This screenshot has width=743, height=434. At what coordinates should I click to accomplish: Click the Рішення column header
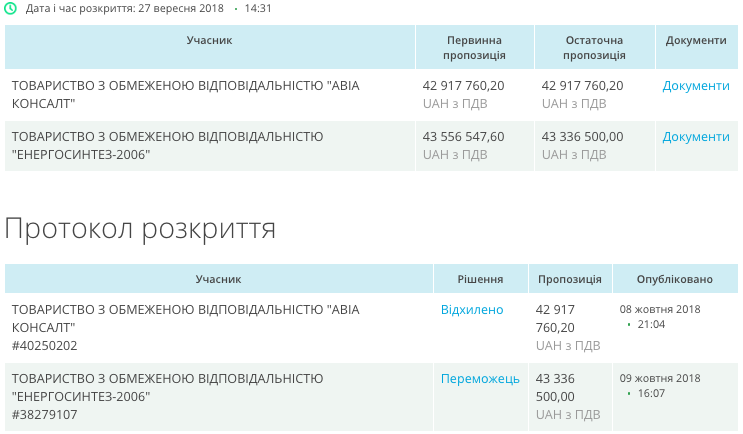pyautogui.click(x=480, y=279)
